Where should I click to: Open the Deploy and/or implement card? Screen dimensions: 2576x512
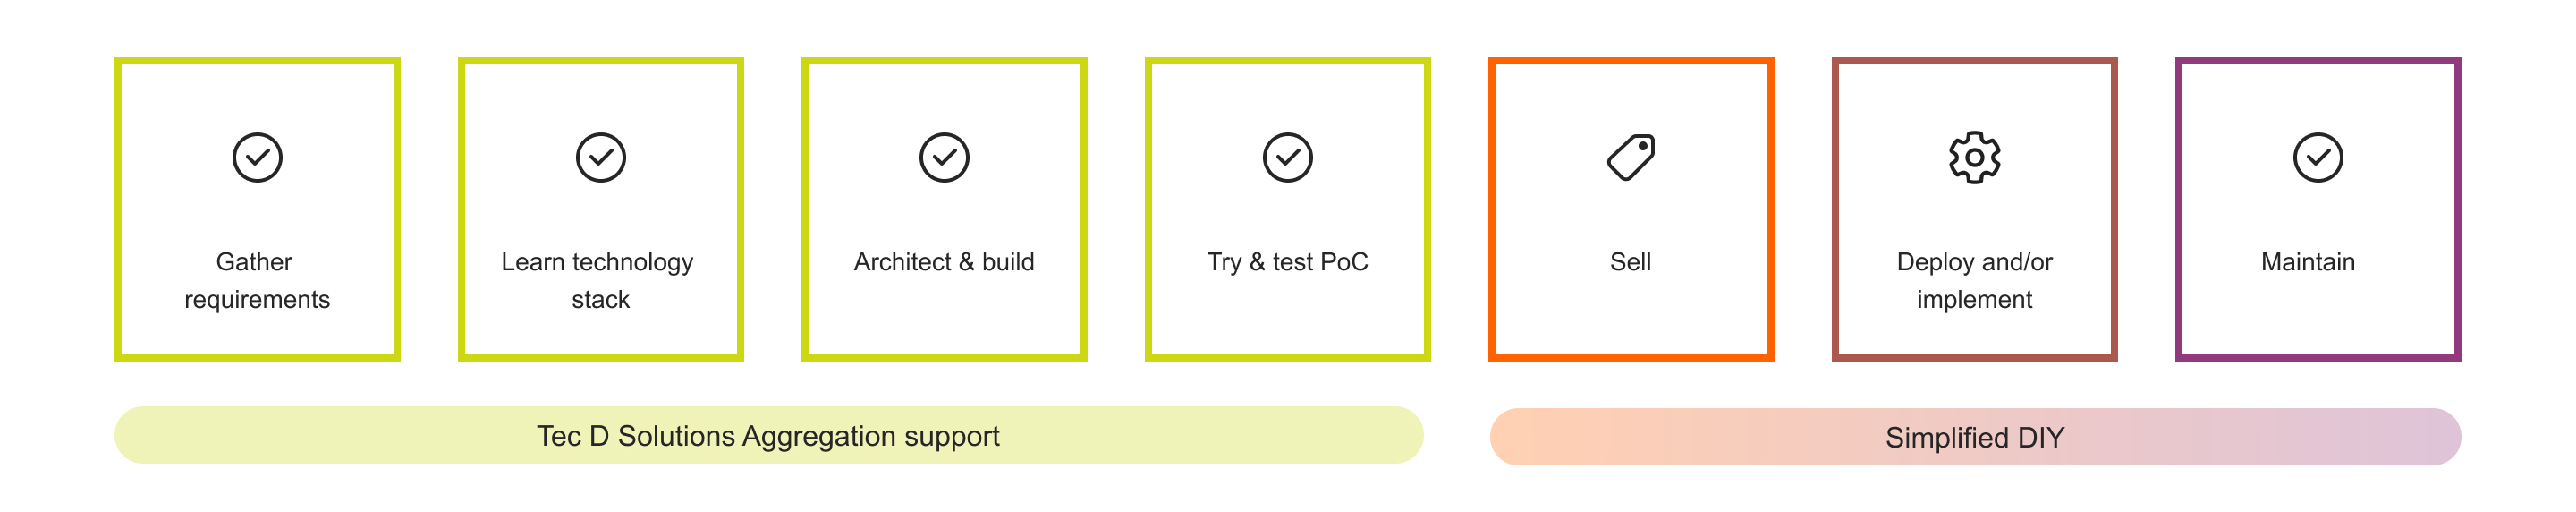[1975, 209]
